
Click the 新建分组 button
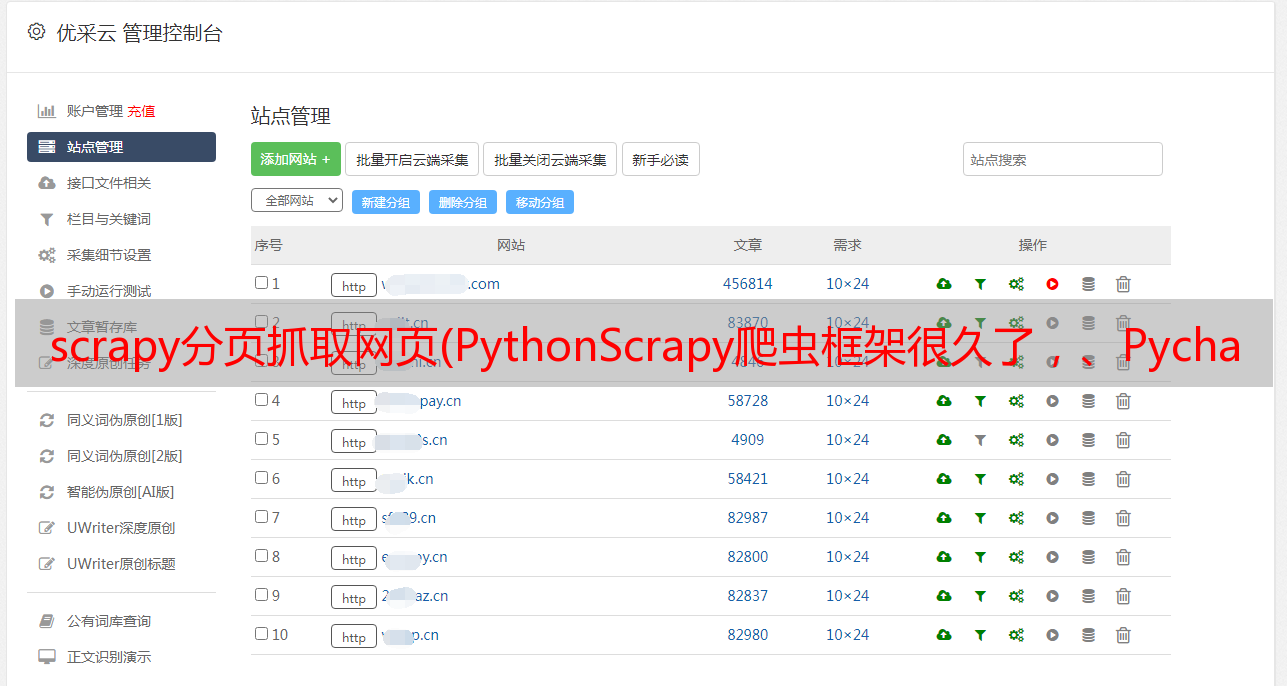[386, 202]
